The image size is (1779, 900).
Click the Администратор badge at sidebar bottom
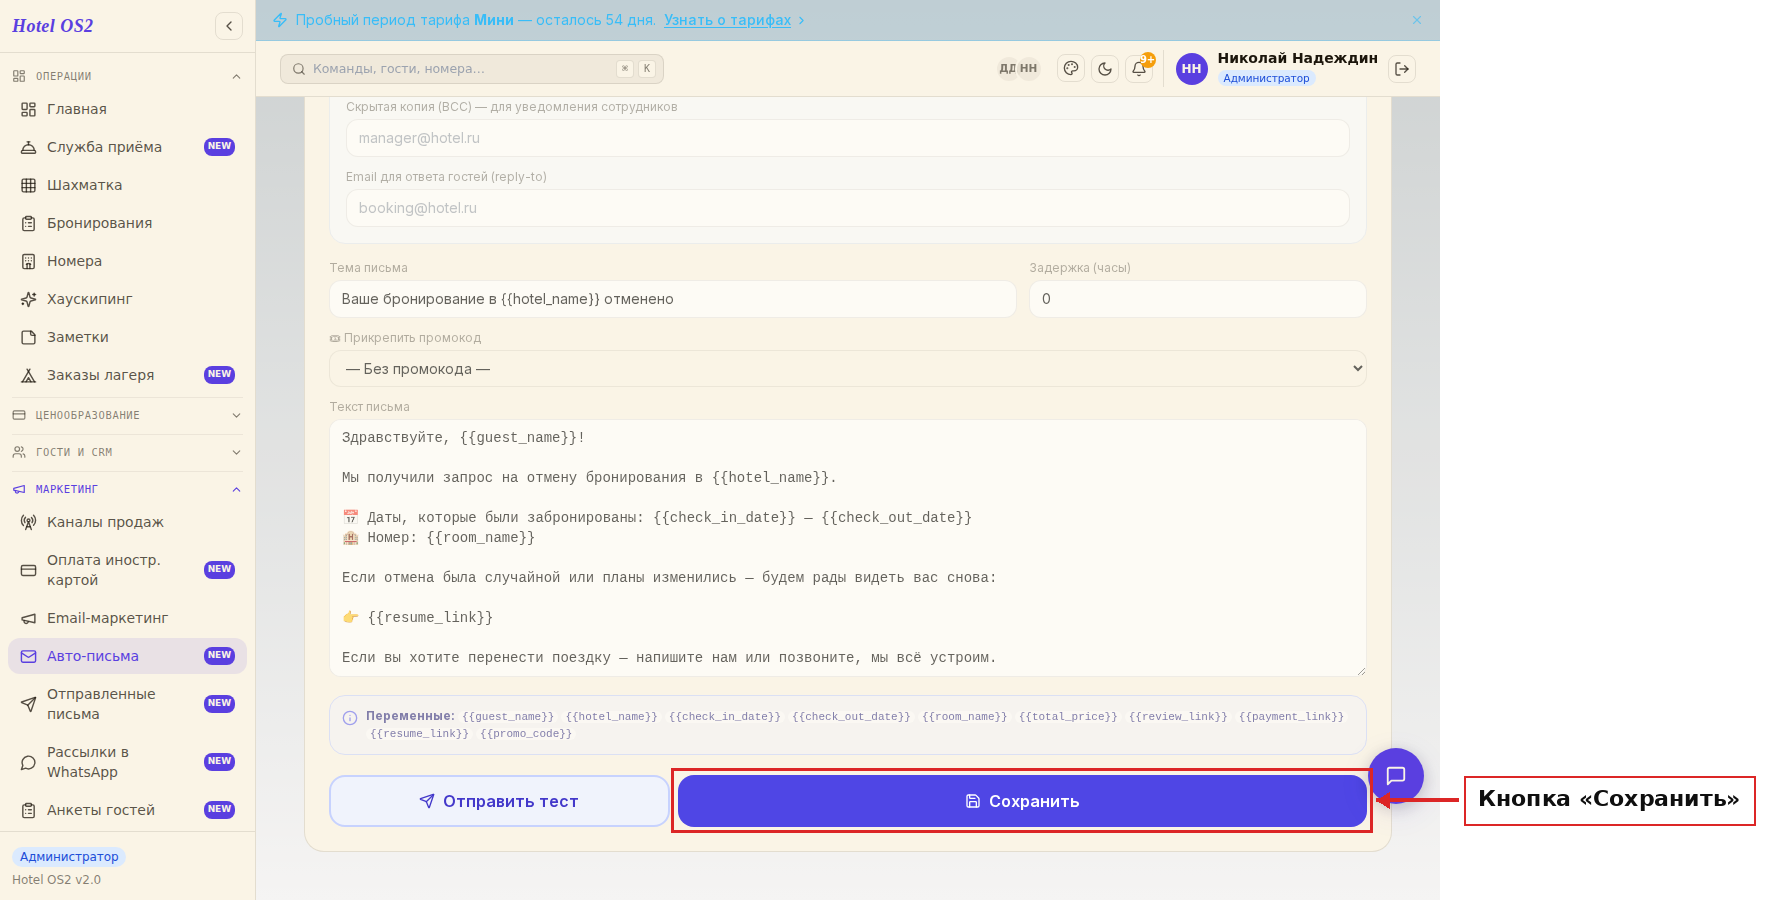click(x=69, y=857)
